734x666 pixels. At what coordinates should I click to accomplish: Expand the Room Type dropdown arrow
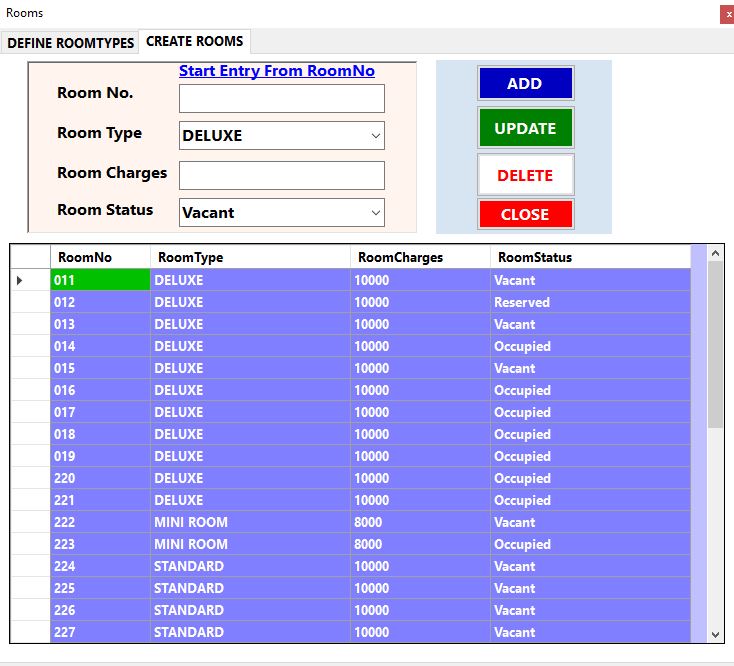(375, 136)
